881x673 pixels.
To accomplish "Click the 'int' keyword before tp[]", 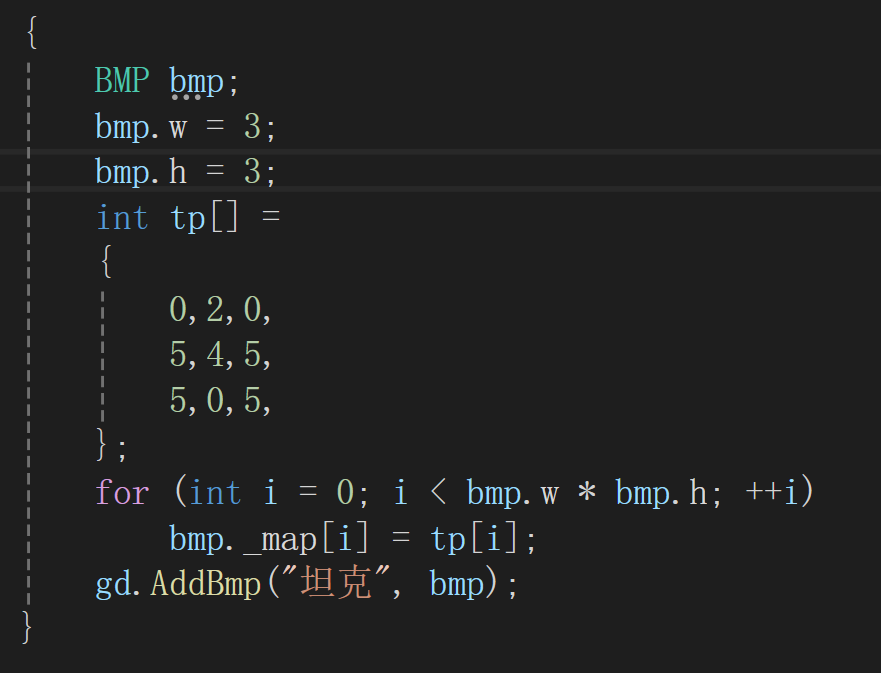I will coord(122,217).
